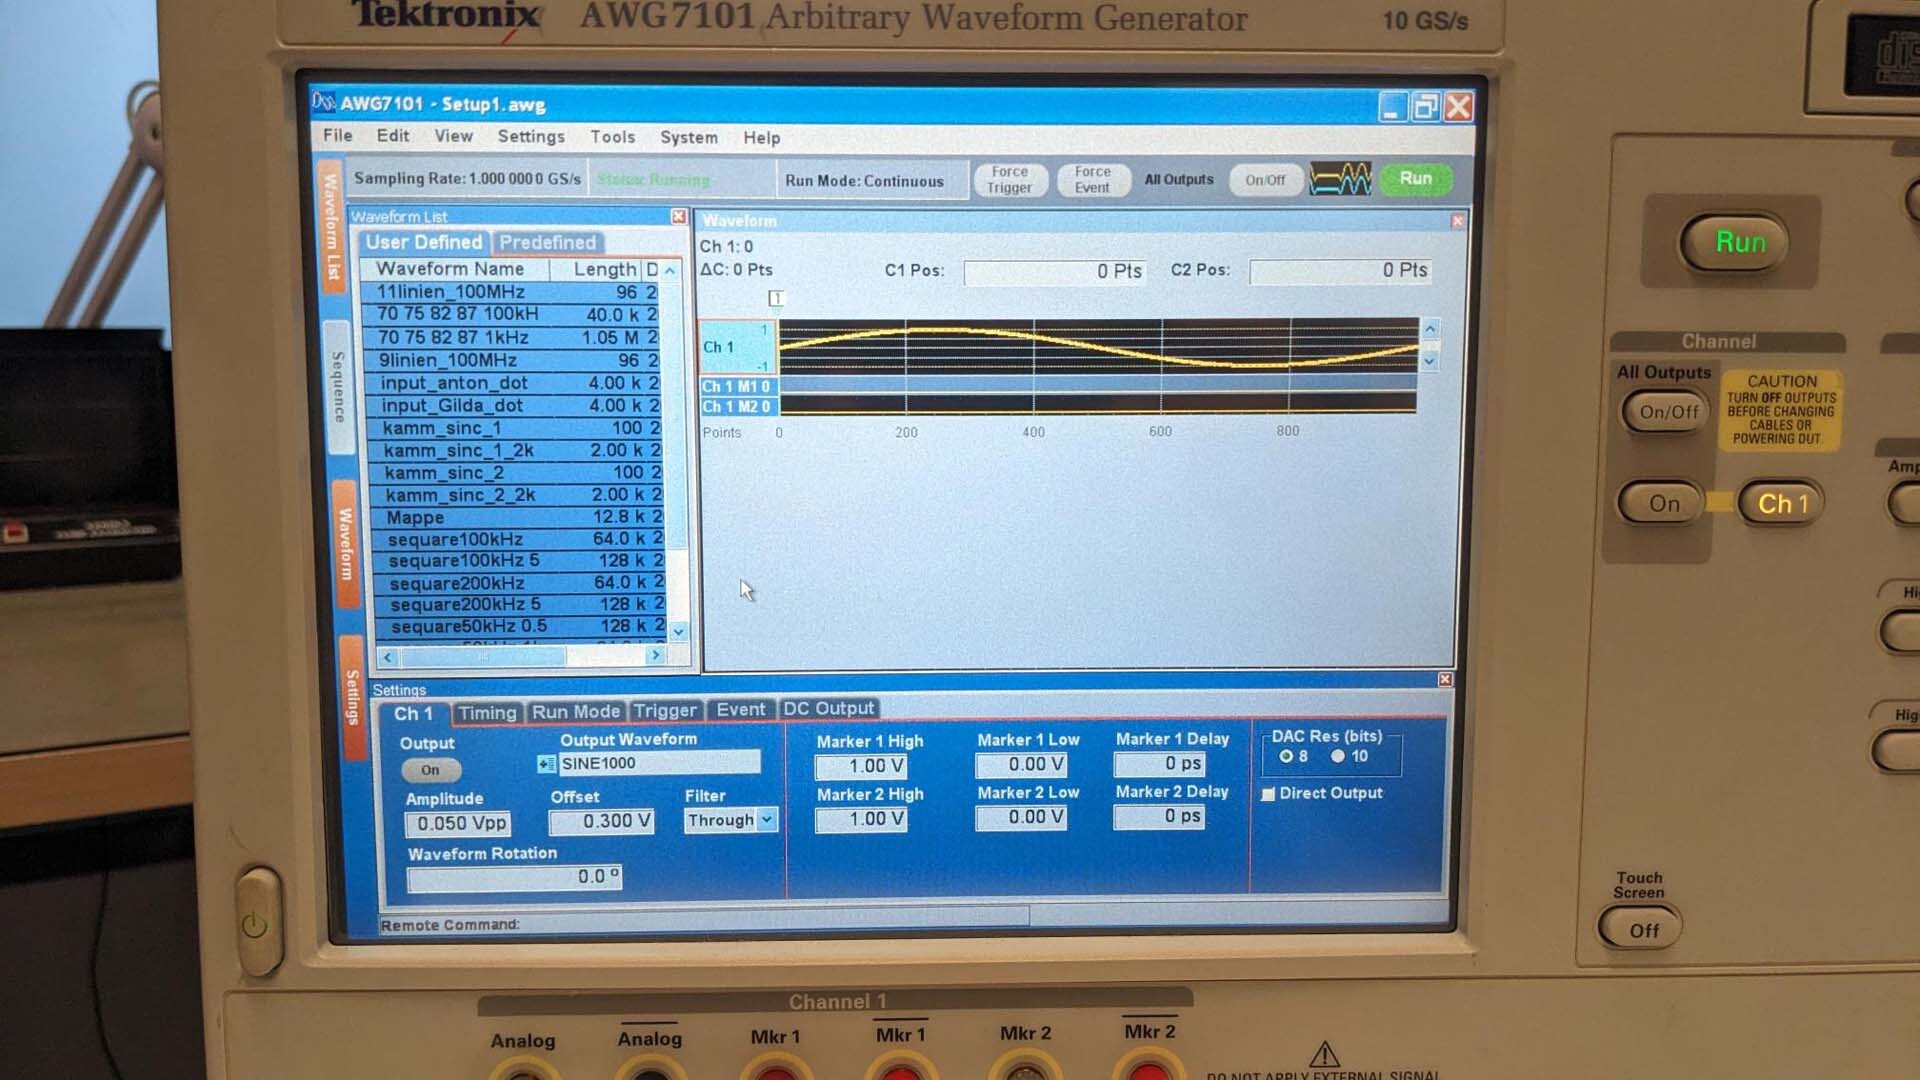
Task: Switch to the Timing settings tab
Action: point(487,713)
